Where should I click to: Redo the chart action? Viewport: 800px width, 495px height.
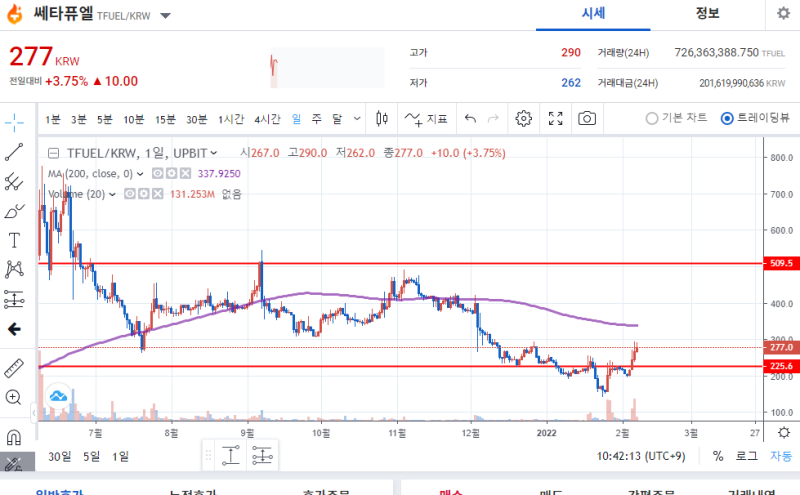click(493, 119)
